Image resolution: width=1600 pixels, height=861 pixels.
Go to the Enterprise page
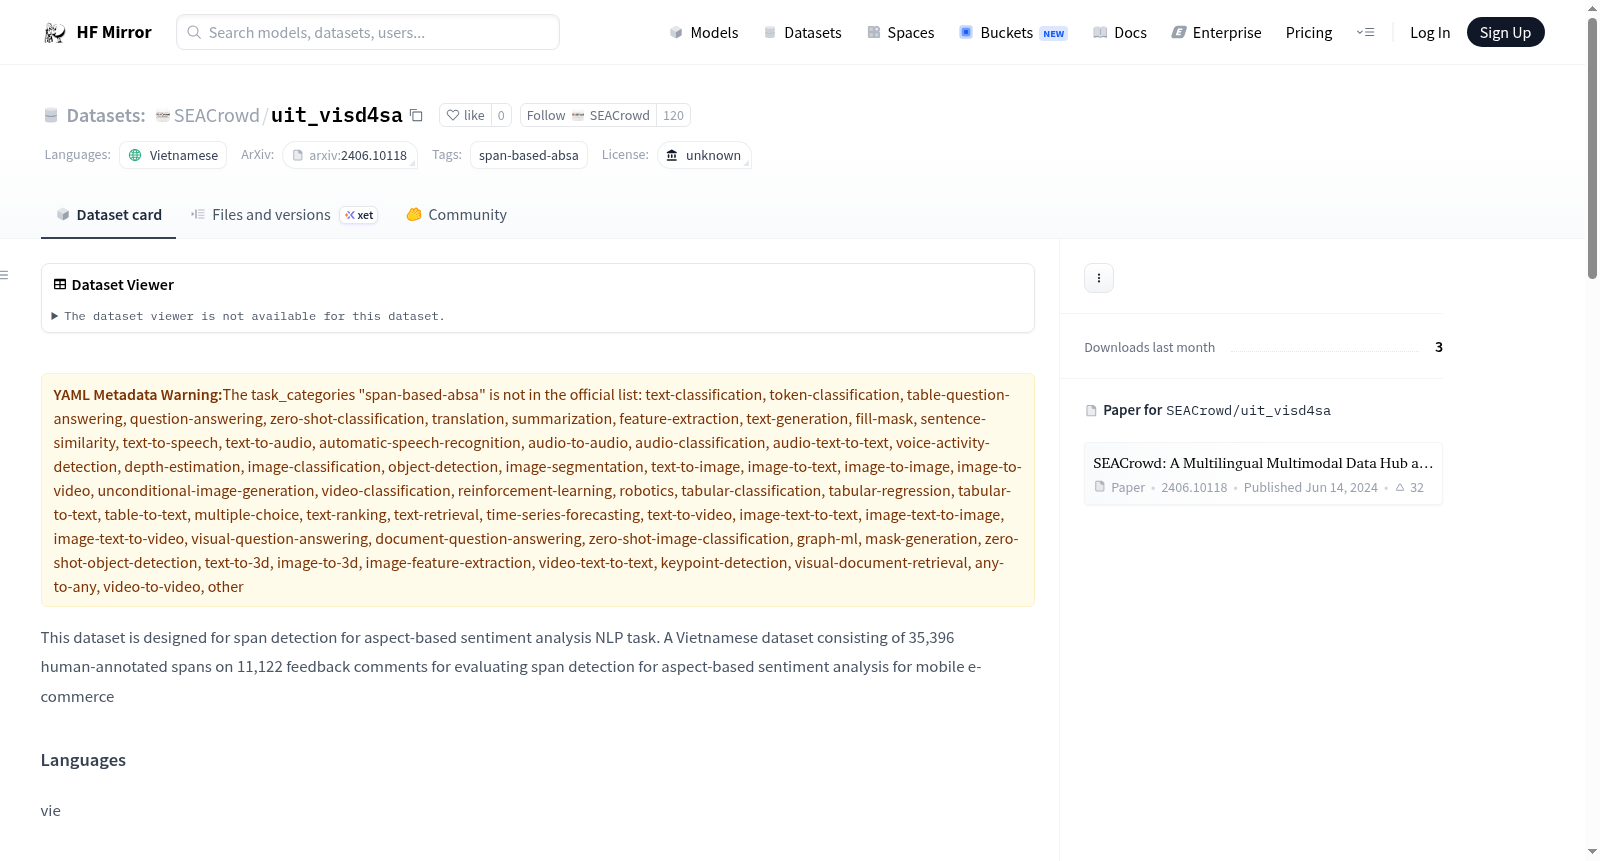(x=1216, y=33)
